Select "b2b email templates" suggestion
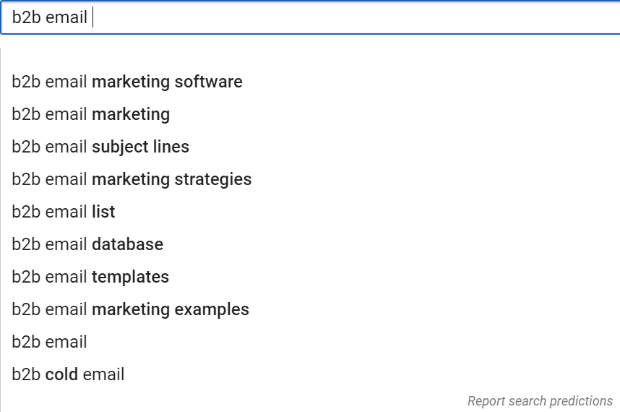This screenshot has width=620, height=412. [x=90, y=277]
